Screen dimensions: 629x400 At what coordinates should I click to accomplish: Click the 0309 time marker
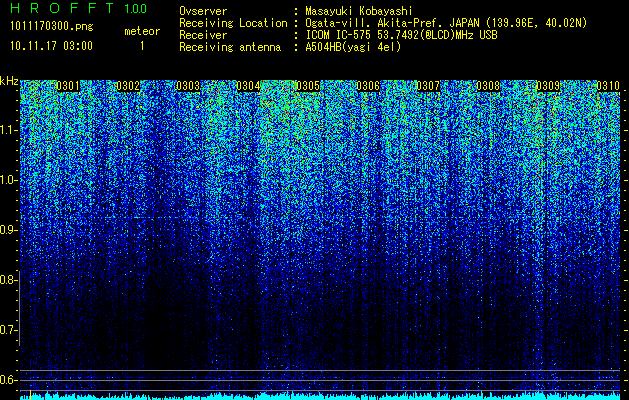[x=548, y=86]
